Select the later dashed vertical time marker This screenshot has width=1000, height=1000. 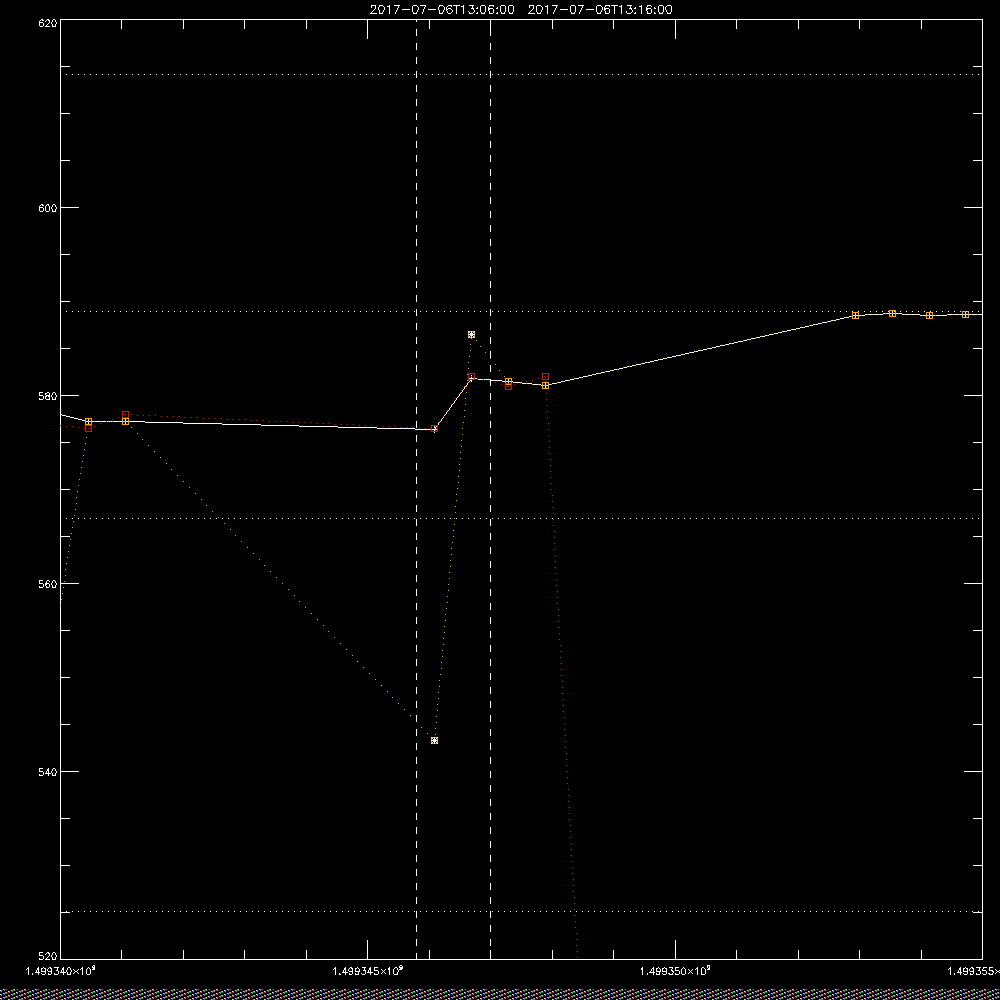click(490, 489)
